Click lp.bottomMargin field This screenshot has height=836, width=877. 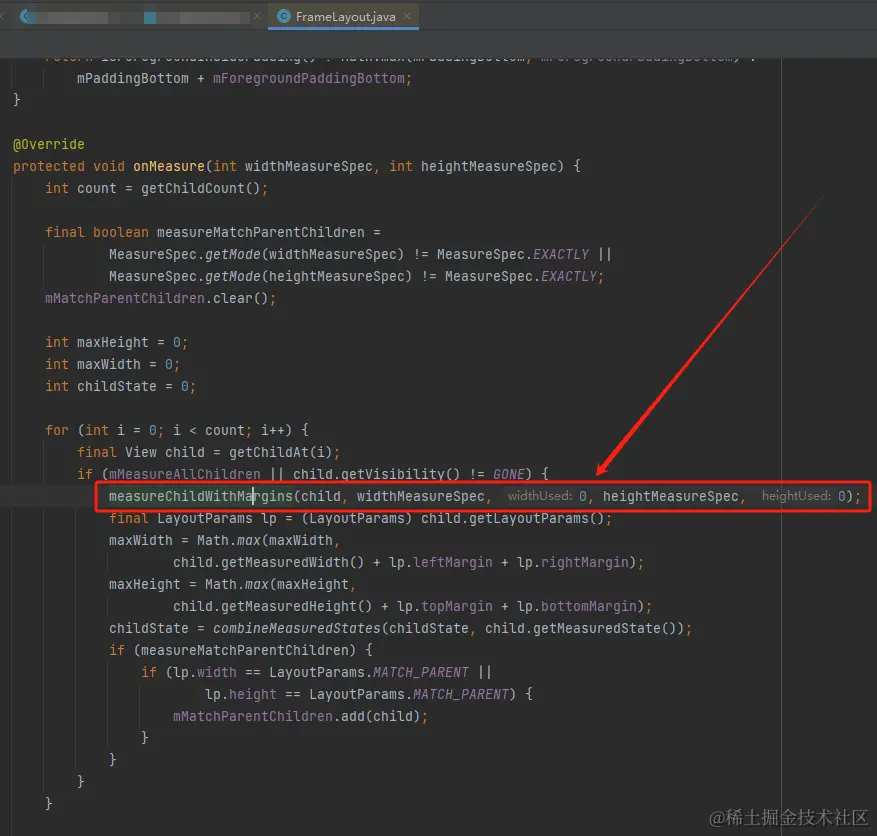[577, 606]
